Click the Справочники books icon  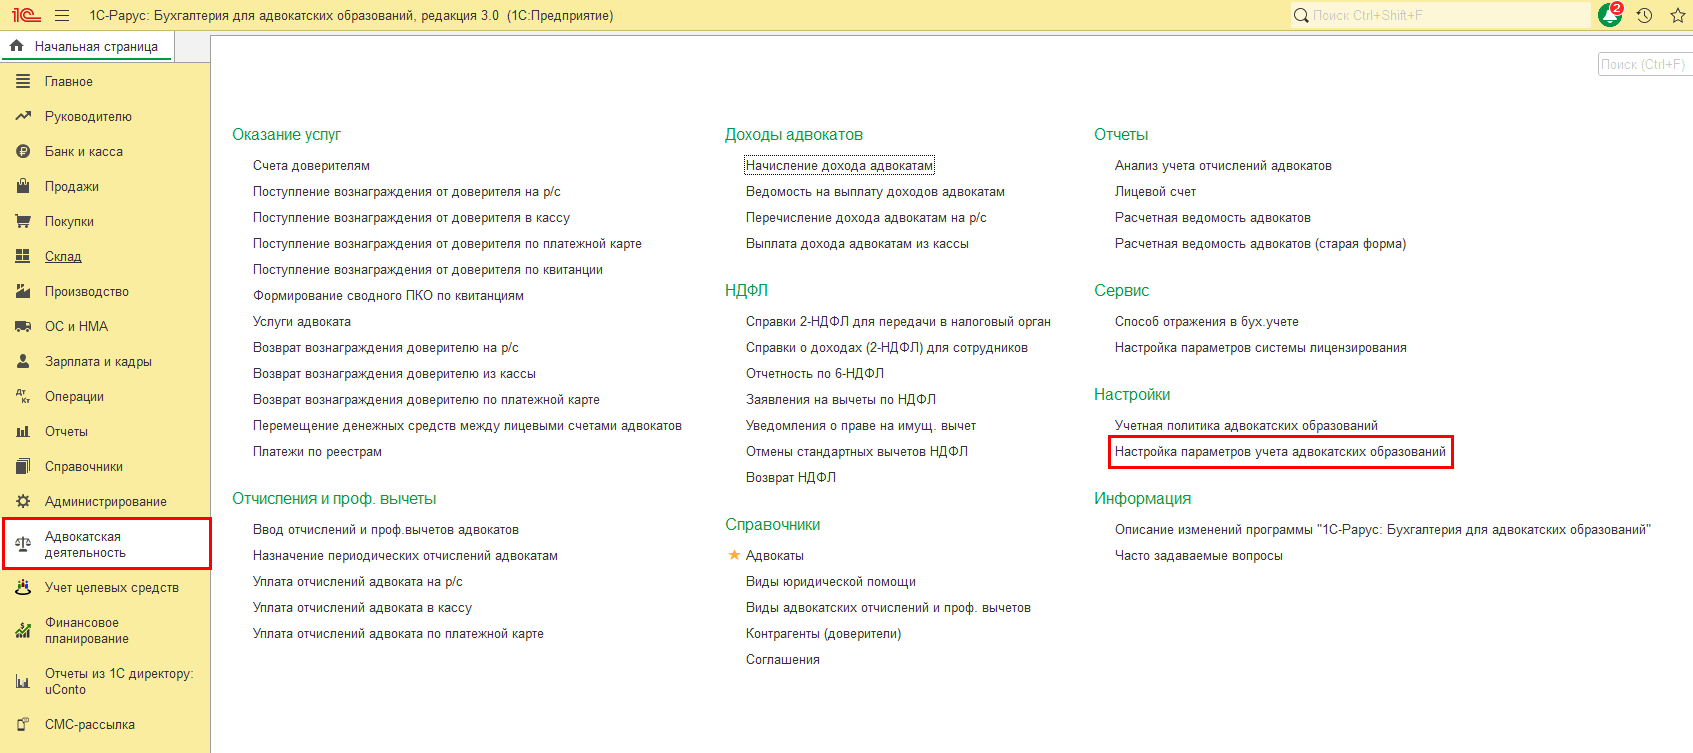[x=23, y=466]
